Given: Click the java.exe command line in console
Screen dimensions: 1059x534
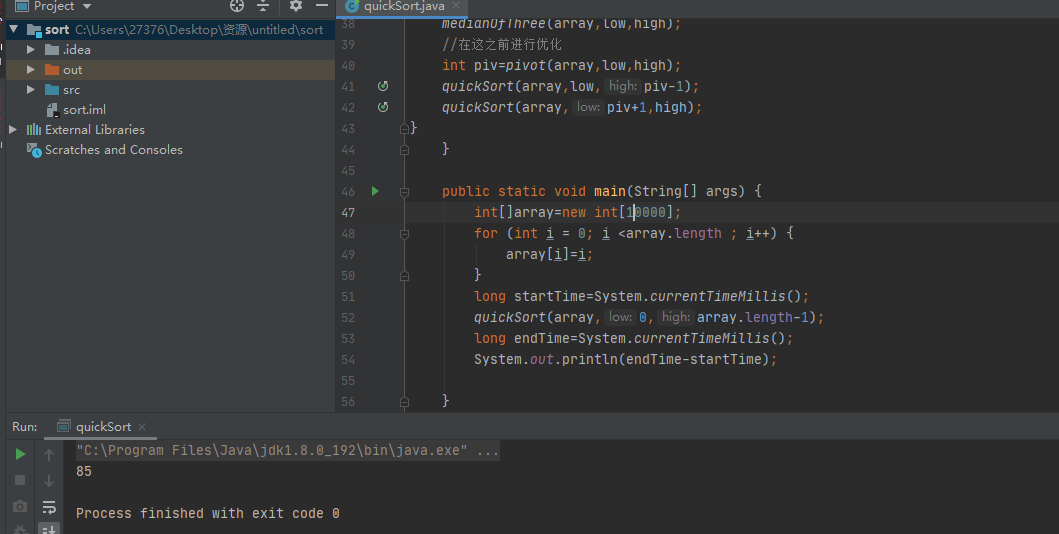Looking at the screenshot, I should coord(287,450).
